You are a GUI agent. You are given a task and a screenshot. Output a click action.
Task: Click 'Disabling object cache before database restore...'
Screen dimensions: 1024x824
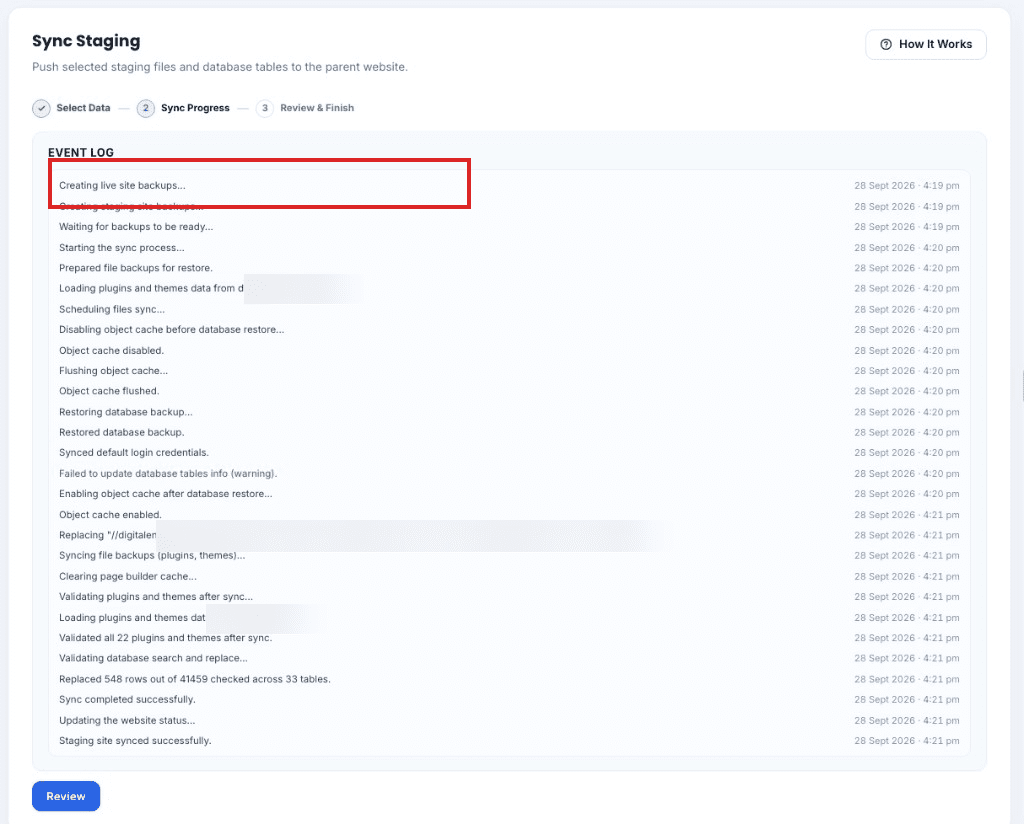[172, 329]
